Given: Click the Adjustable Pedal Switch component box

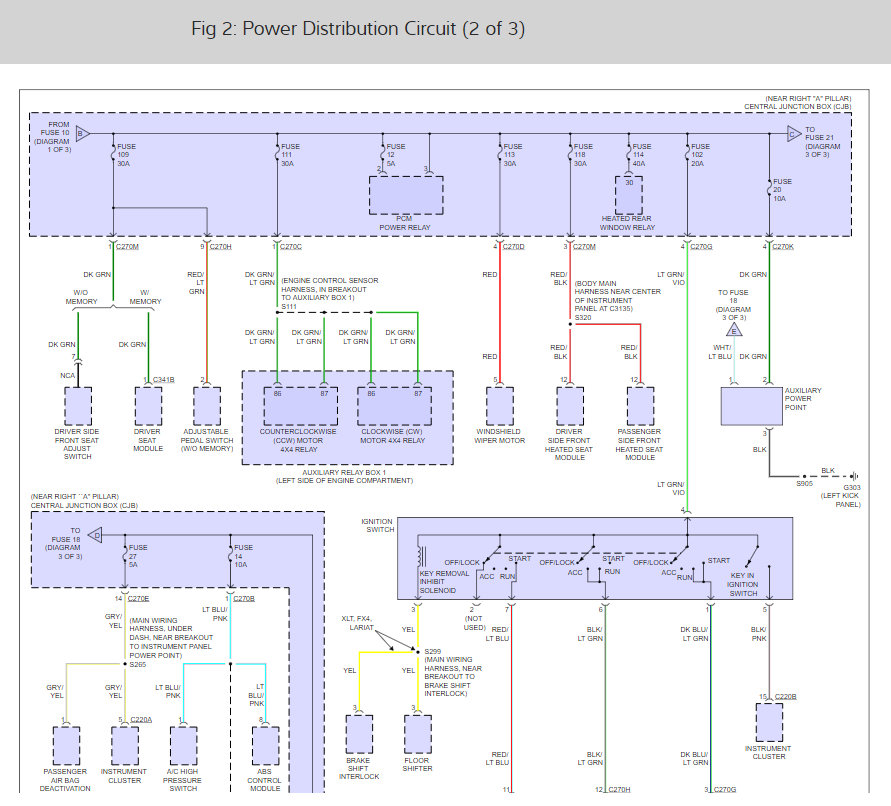Looking at the screenshot, I should 207,406.
